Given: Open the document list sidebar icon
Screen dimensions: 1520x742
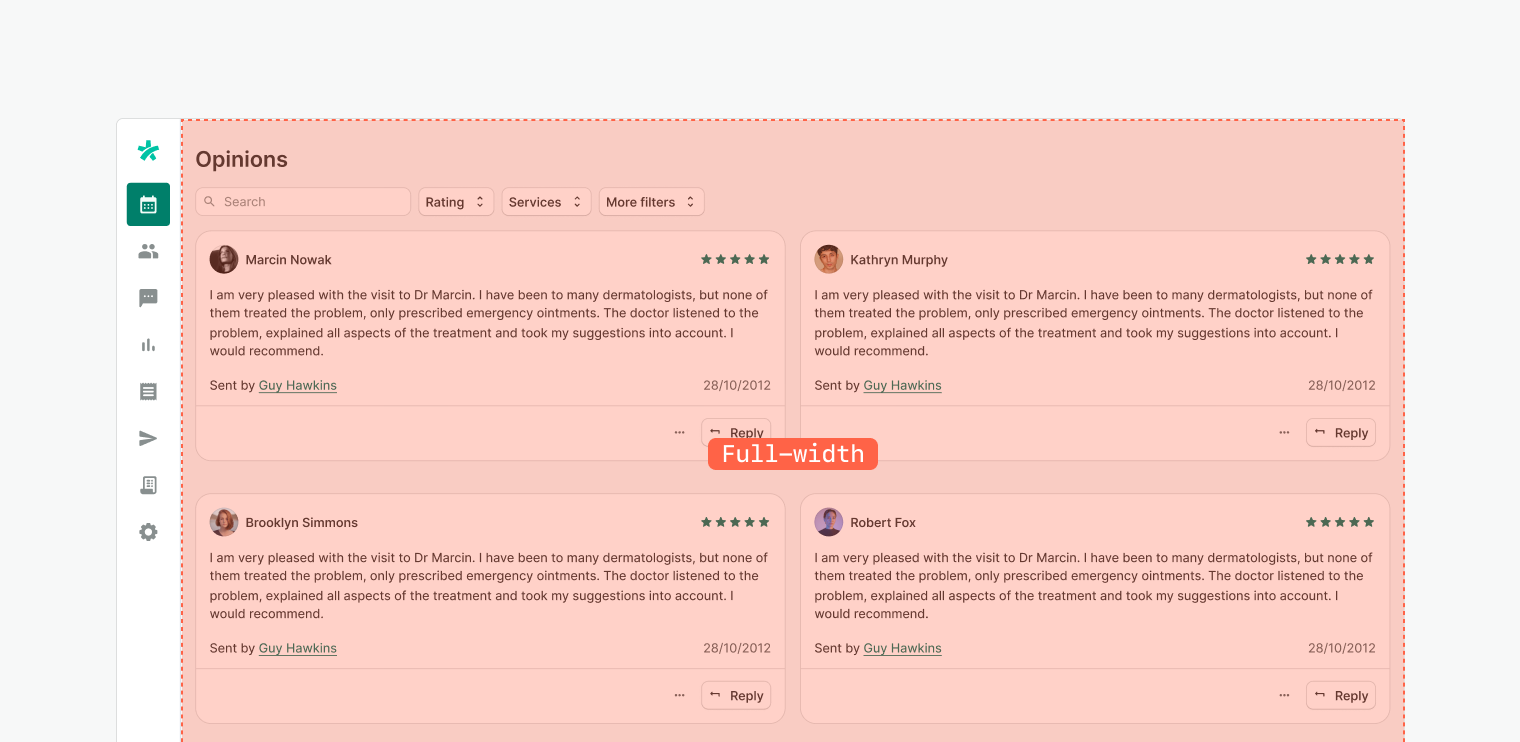Looking at the screenshot, I should (x=148, y=391).
